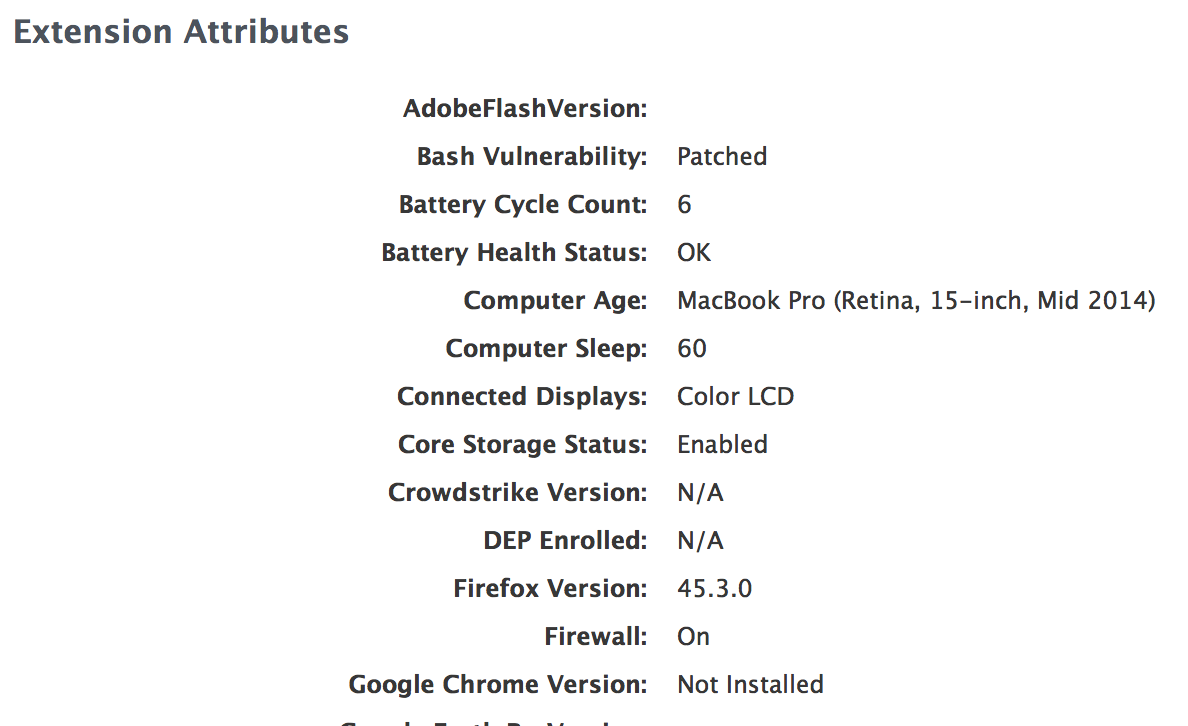Screen dimensions: 1188x726
Task: Select the DEP Enrolled N/A value
Action: pos(700,540)
